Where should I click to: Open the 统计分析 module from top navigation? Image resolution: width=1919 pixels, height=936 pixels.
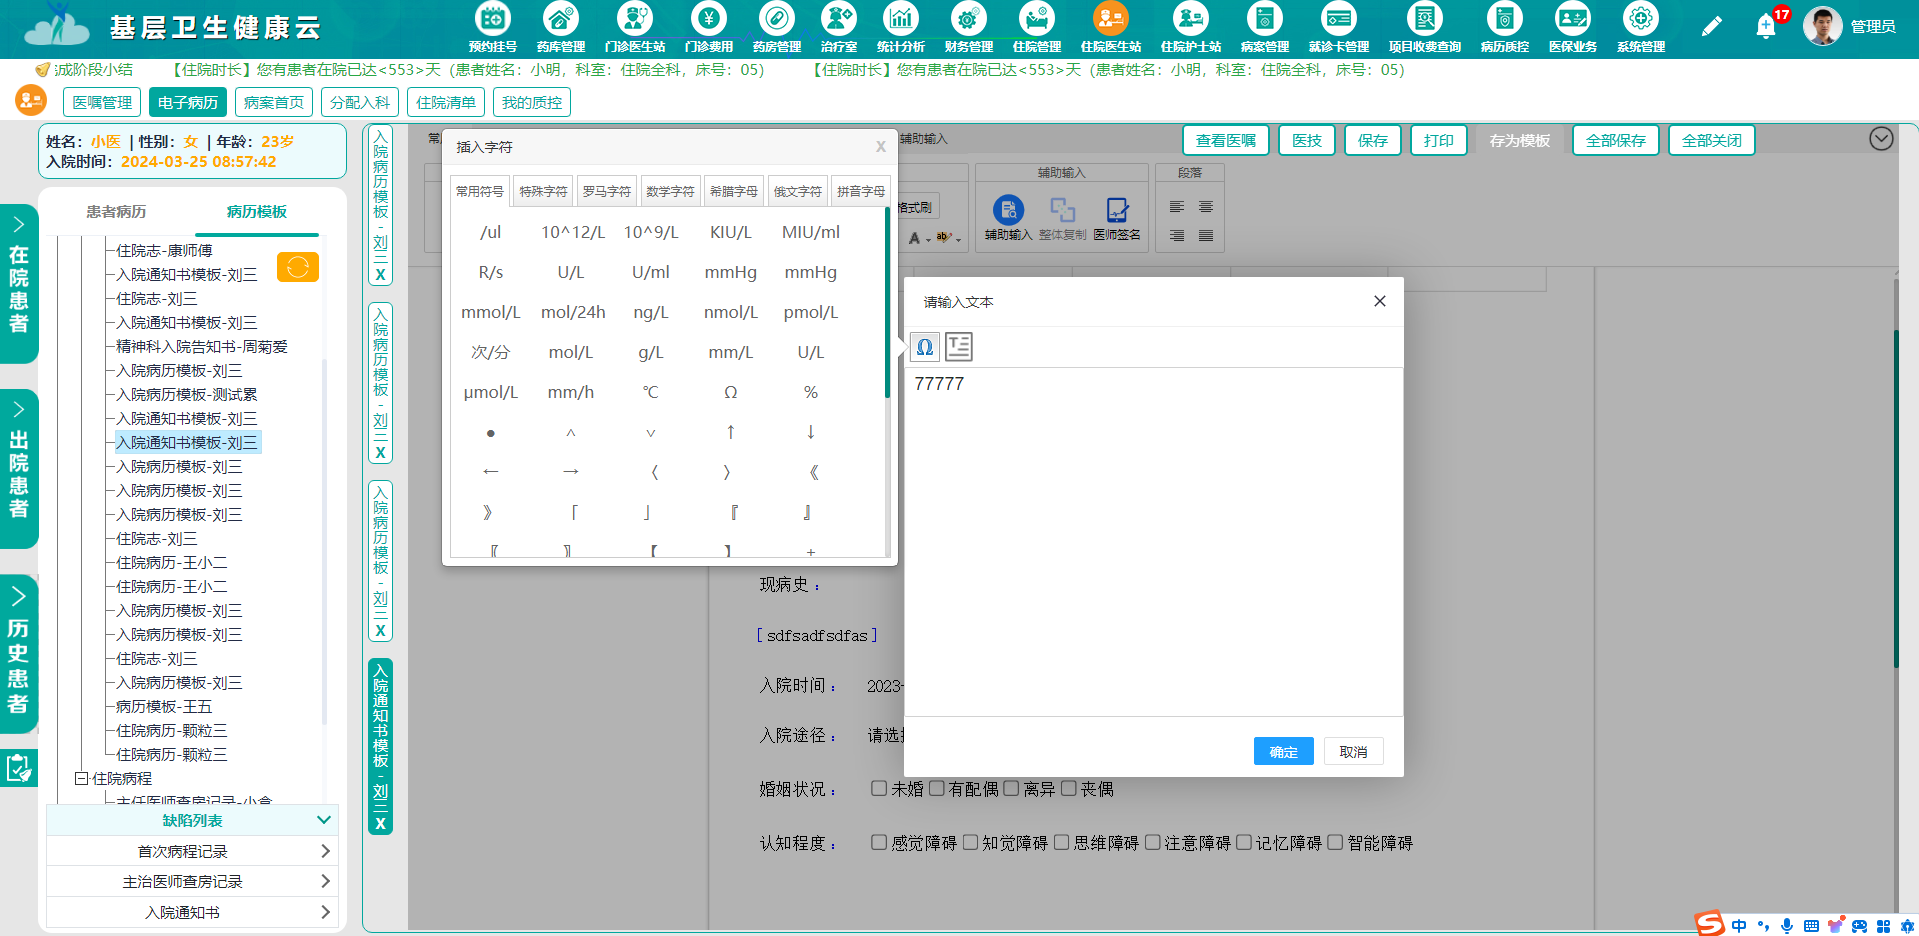[900, 28]
